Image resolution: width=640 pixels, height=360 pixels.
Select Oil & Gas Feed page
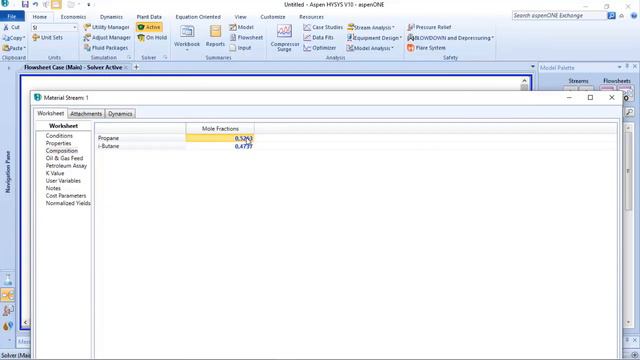pyautogui.click(x=64, y=158)
